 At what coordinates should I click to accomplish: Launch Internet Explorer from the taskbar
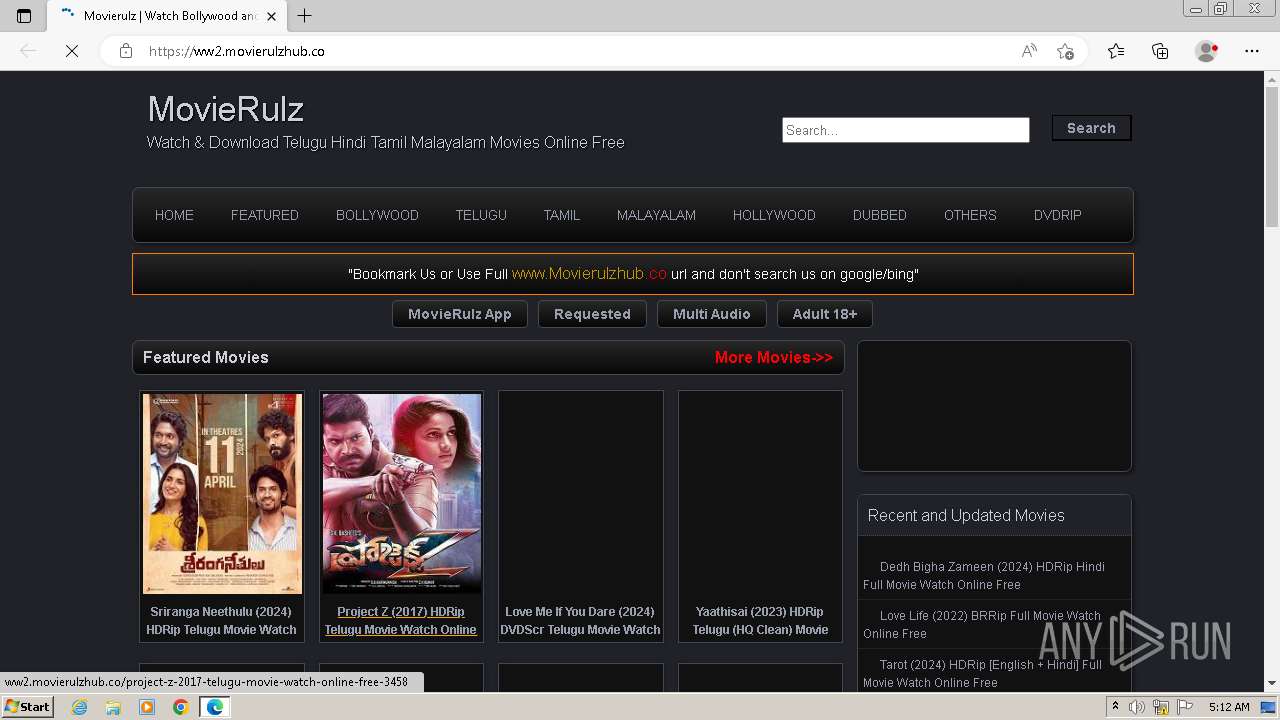80,707
